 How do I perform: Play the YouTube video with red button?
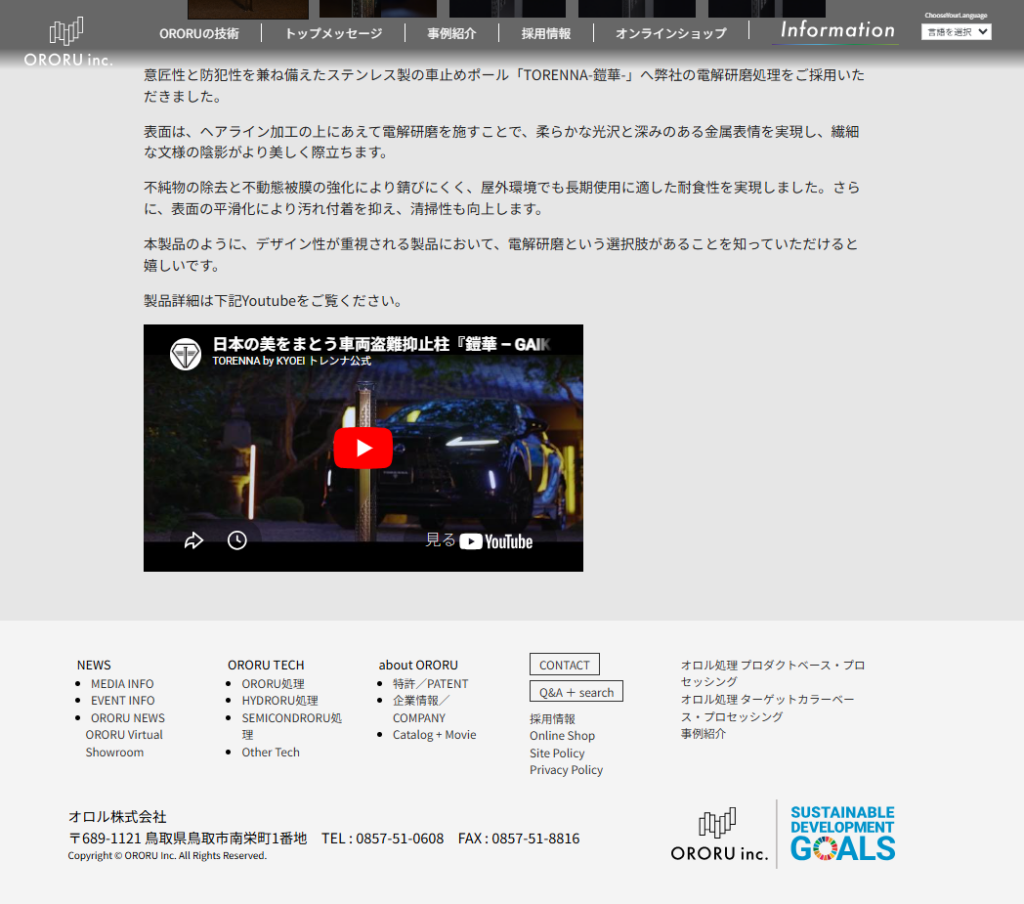pos(362,448)
